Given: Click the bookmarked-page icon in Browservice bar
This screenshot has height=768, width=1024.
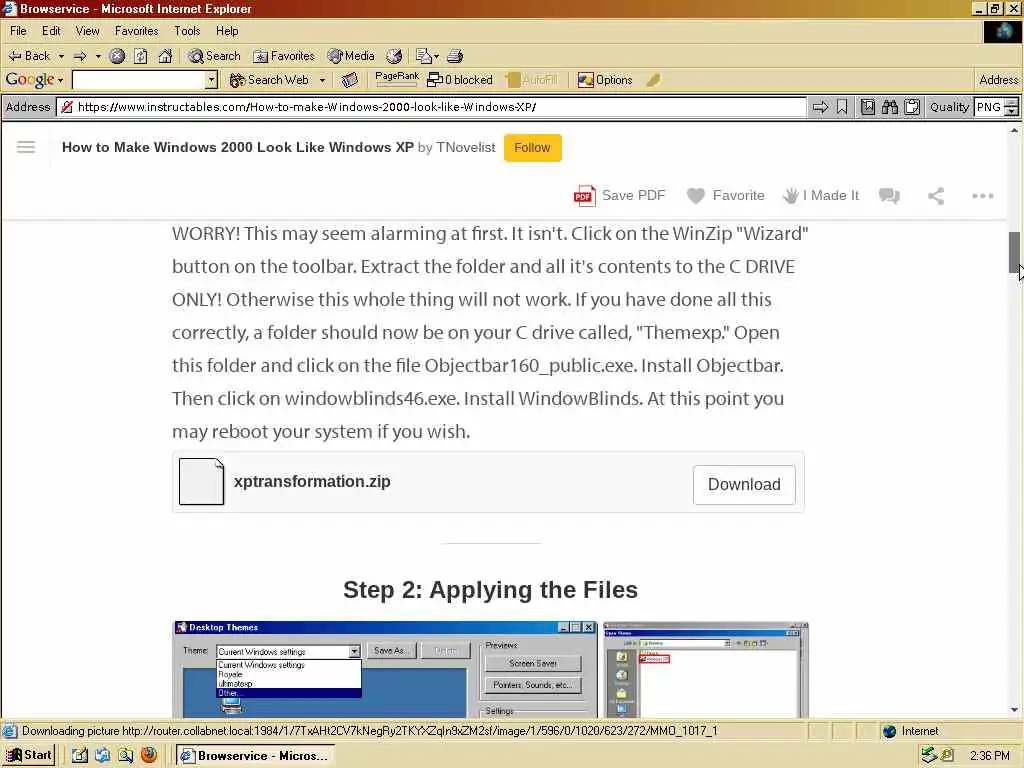Looking at the screenshot, I should tap(868, 107).
